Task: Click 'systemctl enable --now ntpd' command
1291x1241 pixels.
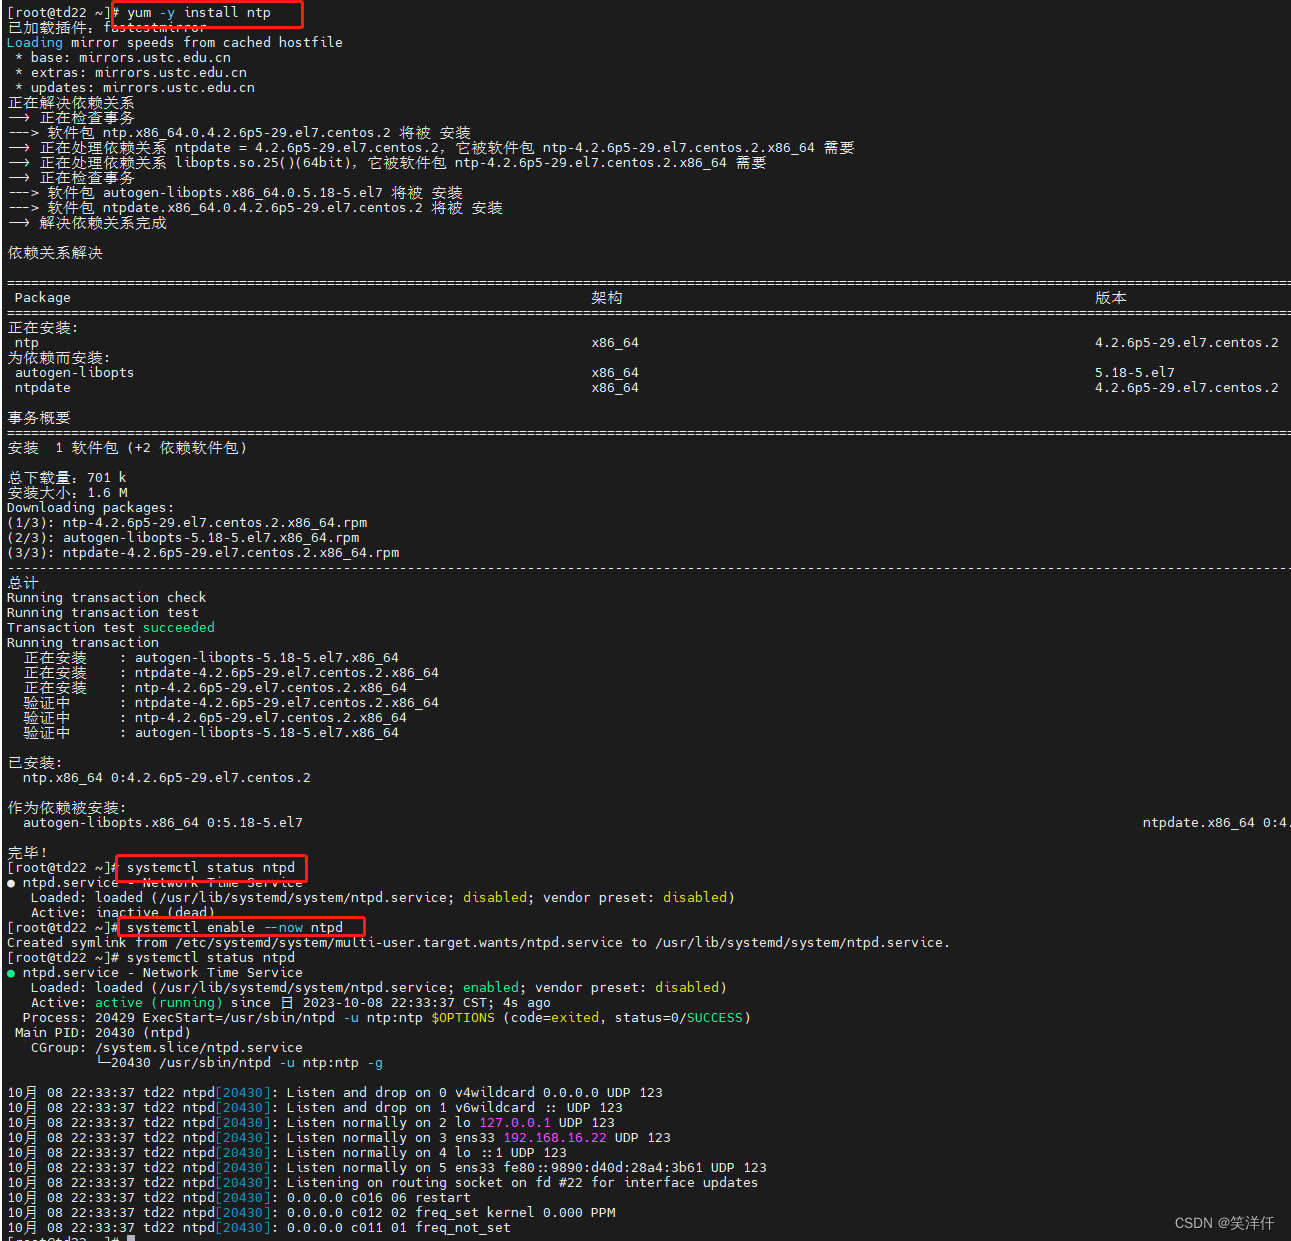Action: (x=235, y=928)
